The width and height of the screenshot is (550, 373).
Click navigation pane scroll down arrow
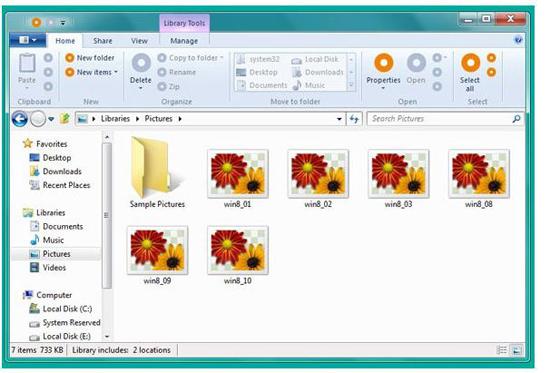107,337
